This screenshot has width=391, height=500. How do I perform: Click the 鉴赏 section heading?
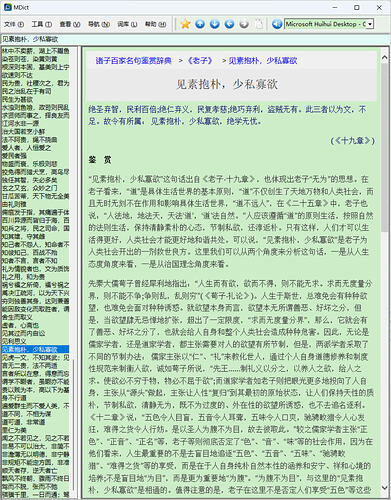pos(100,160)
